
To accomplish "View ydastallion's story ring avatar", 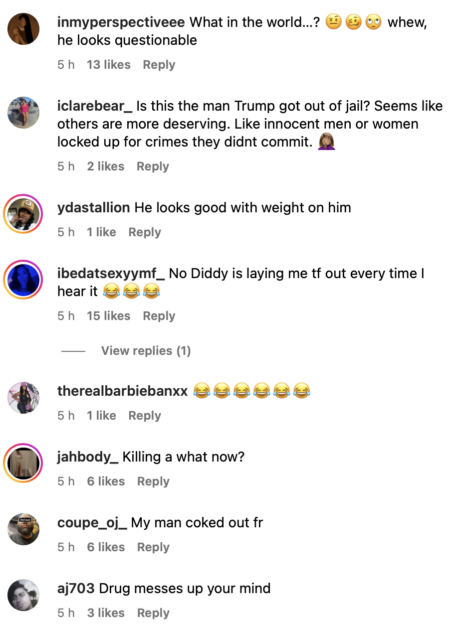I will [x=23, y=214].
